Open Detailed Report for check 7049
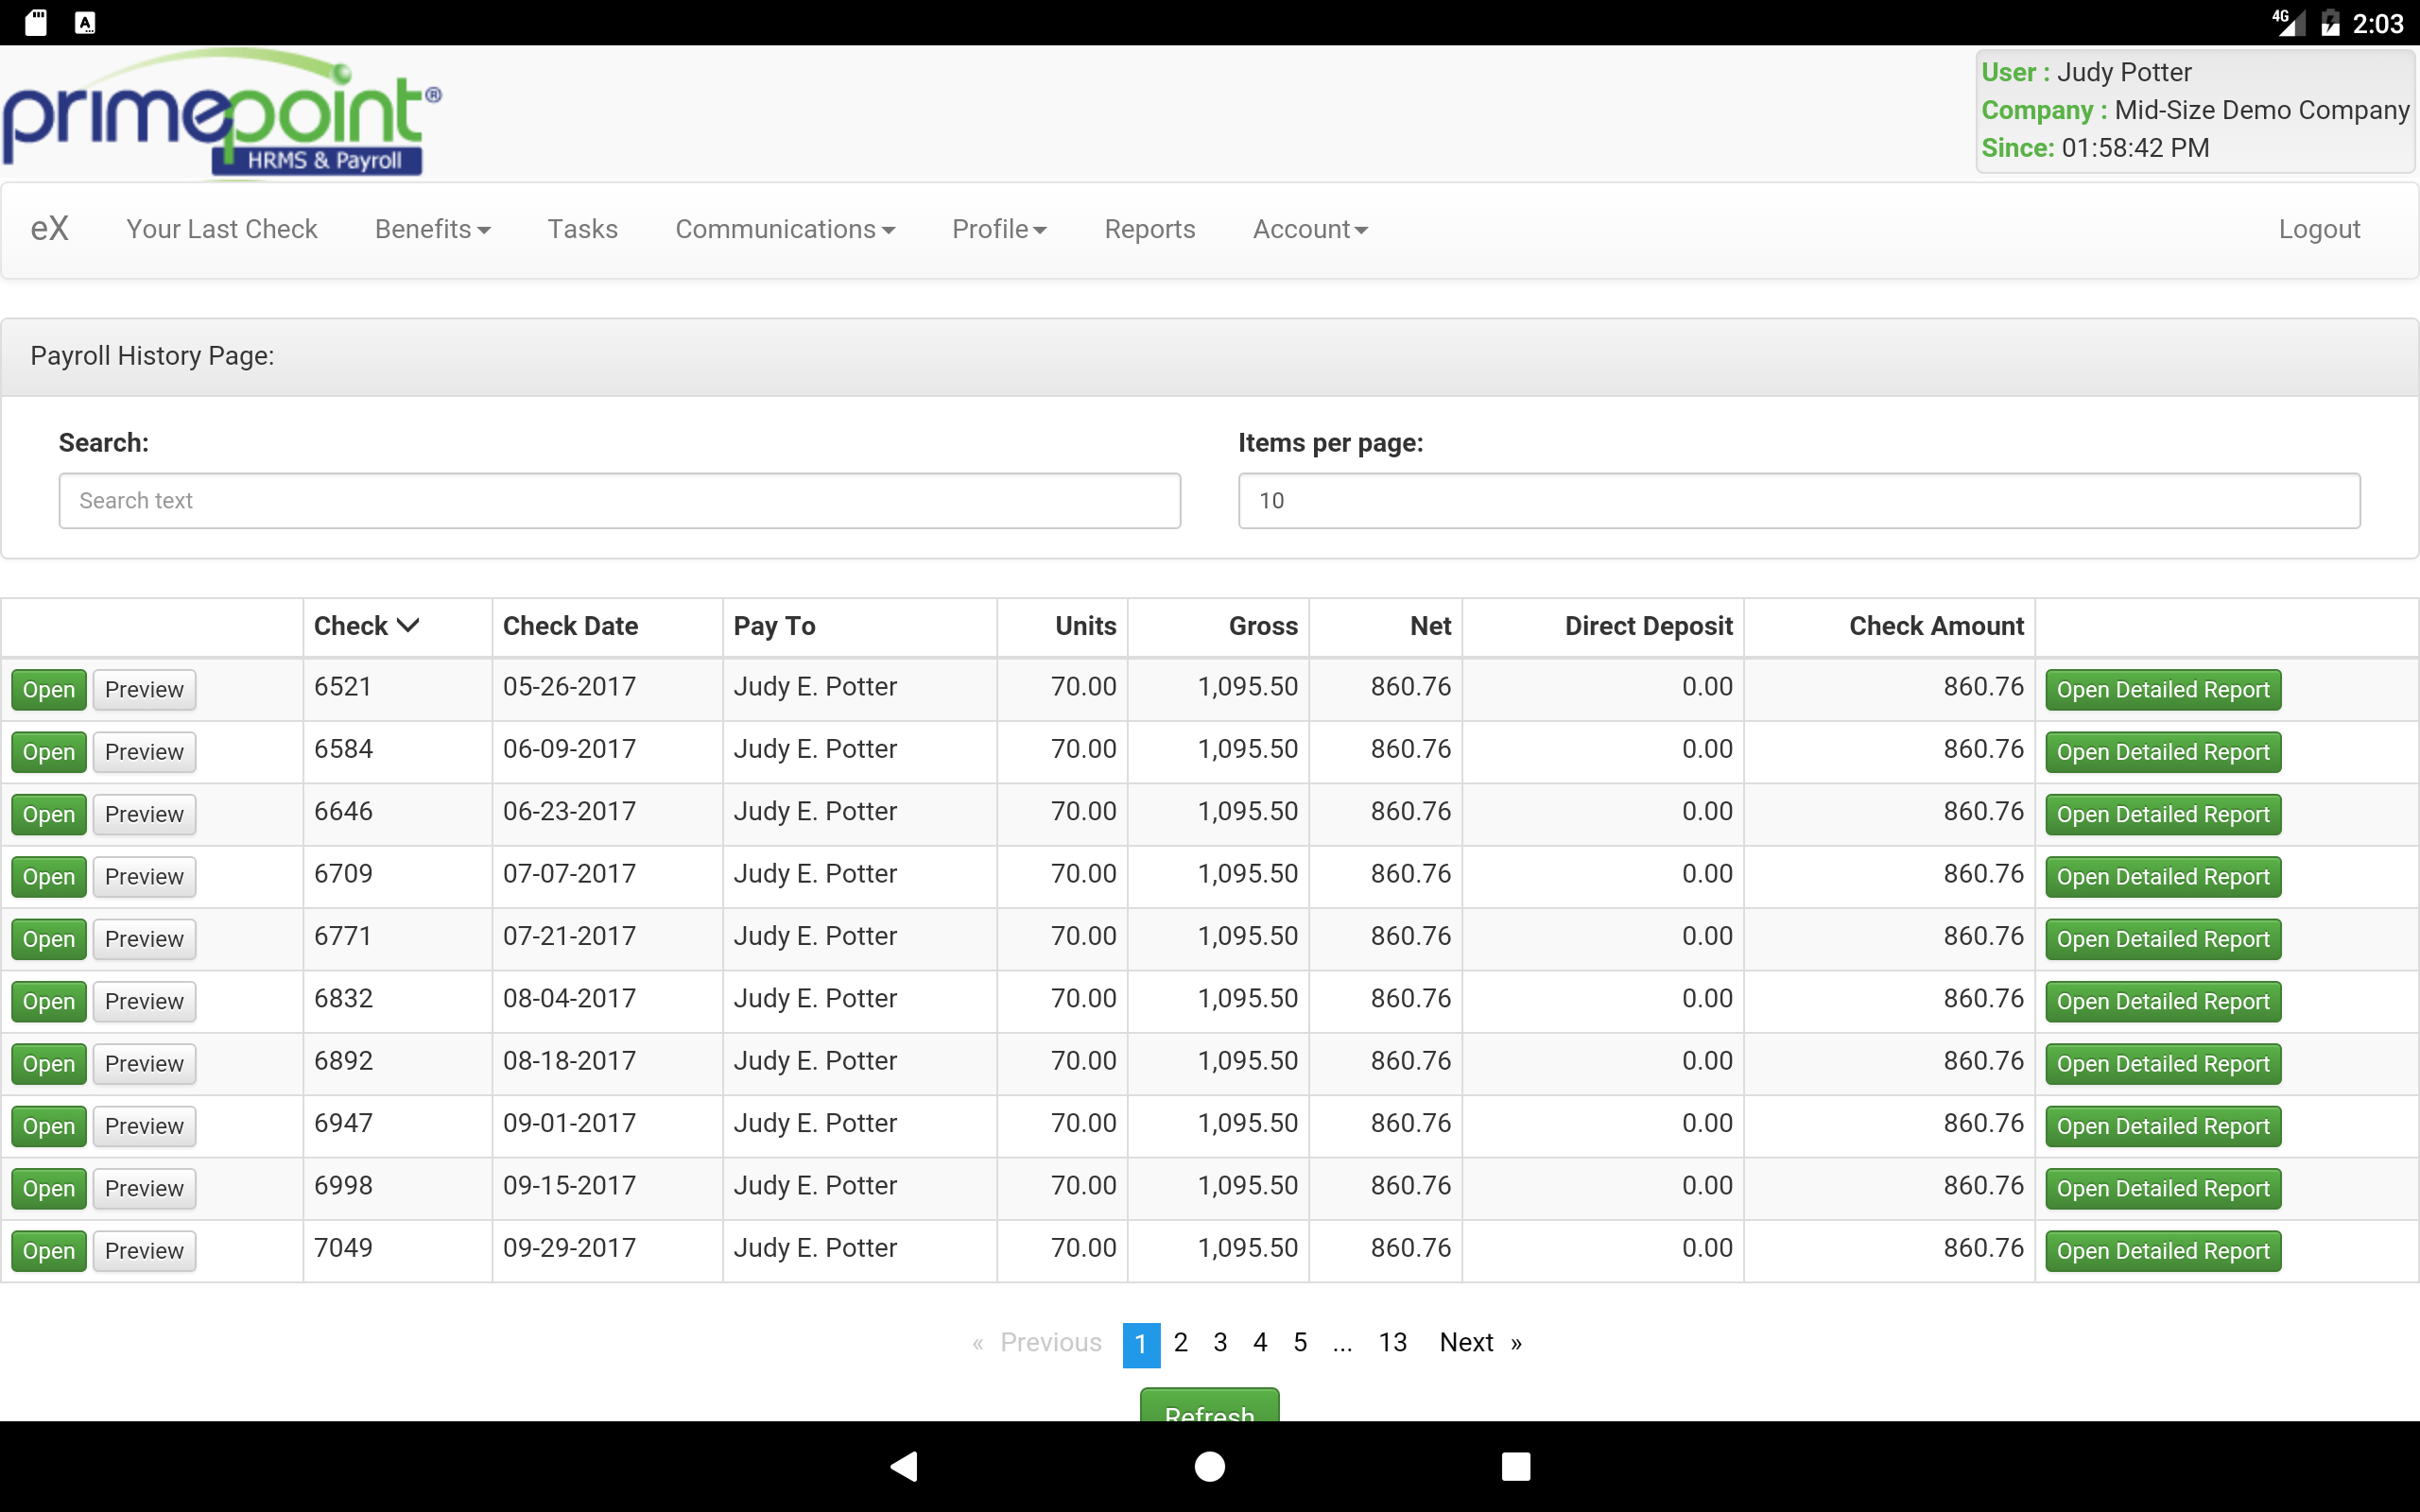 click(2163, 1251)
